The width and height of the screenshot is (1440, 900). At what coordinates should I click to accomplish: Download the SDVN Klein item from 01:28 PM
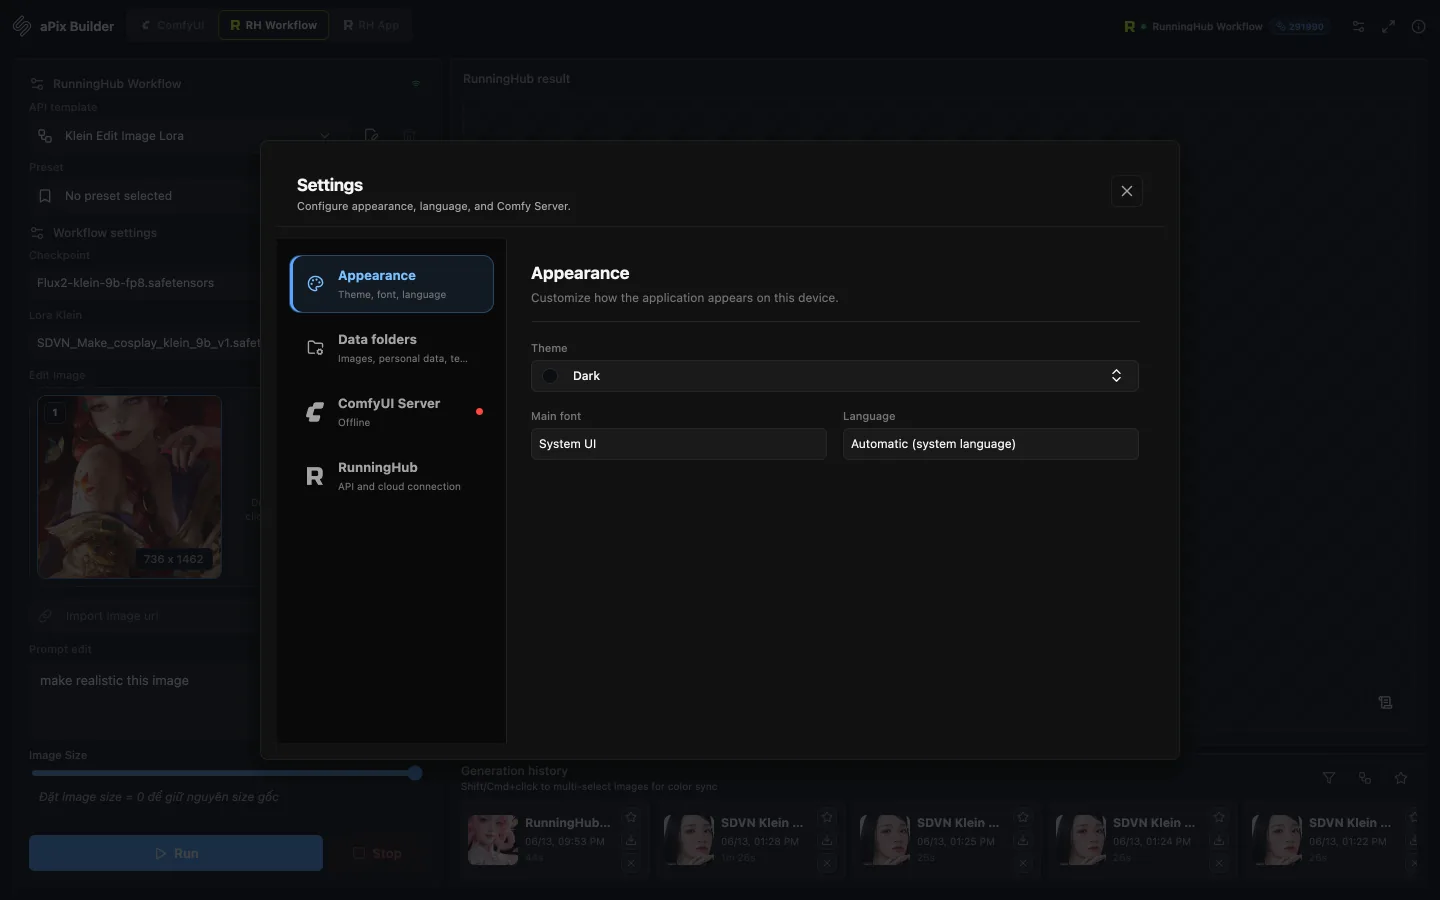[827, 840]
